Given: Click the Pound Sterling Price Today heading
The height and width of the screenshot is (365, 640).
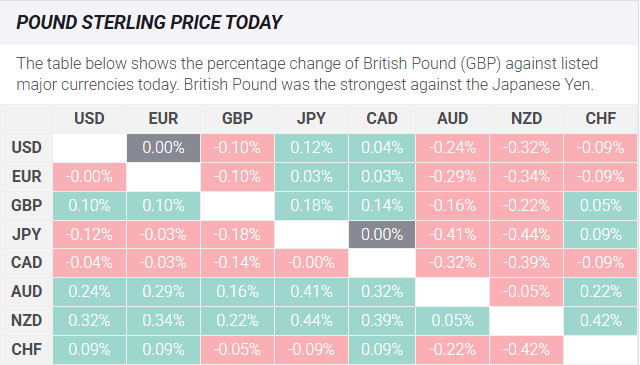Looking at the screenshot, I should (149, 22).
